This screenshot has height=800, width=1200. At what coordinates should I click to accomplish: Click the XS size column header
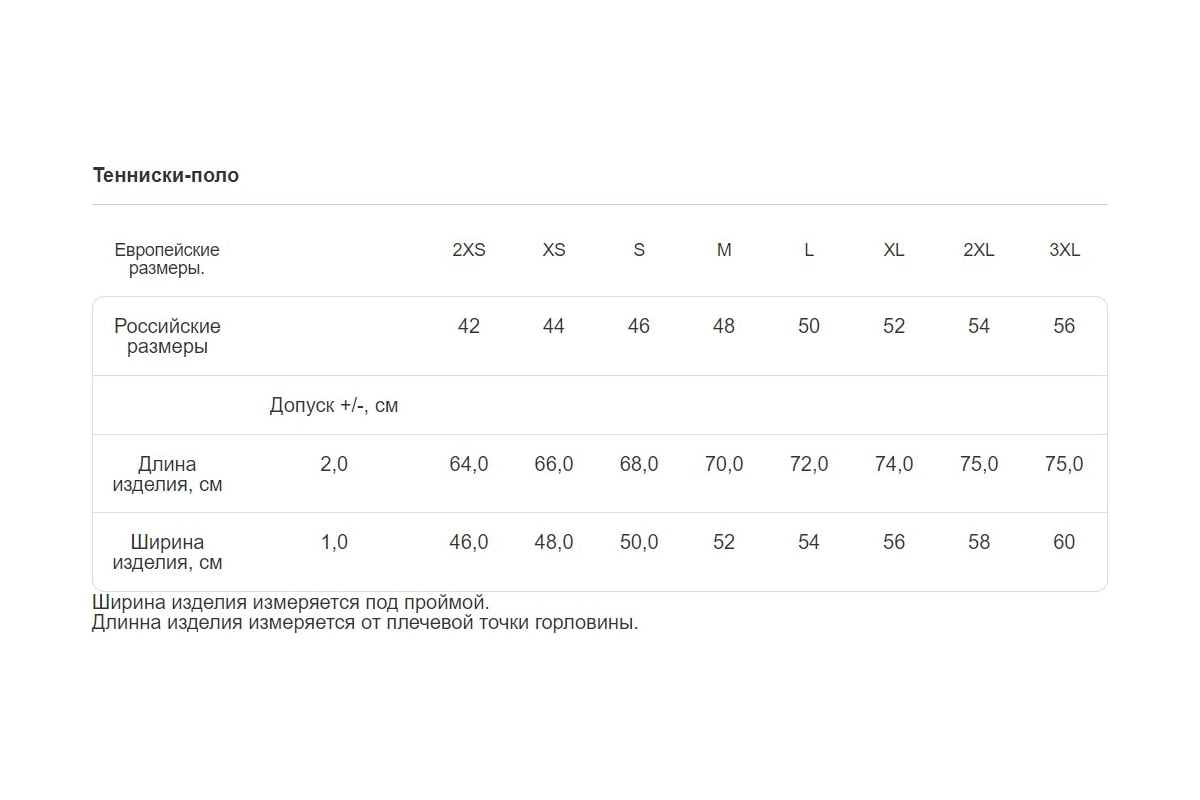click(554, 250)
